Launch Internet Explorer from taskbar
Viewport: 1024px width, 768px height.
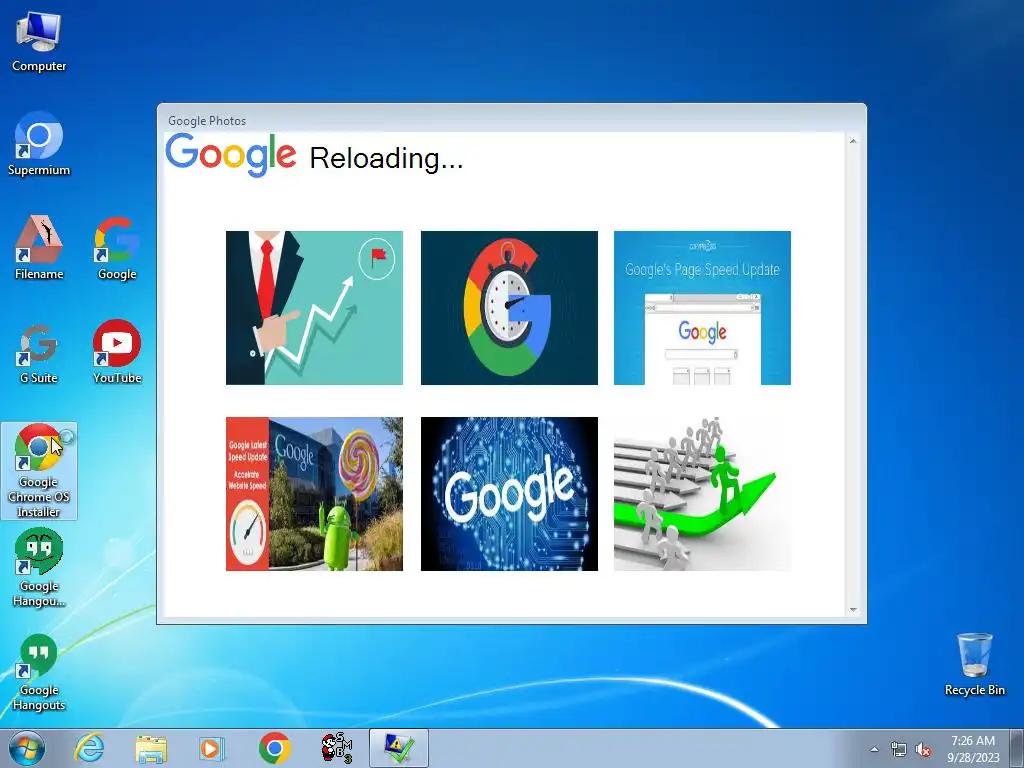tap(89, 748)
